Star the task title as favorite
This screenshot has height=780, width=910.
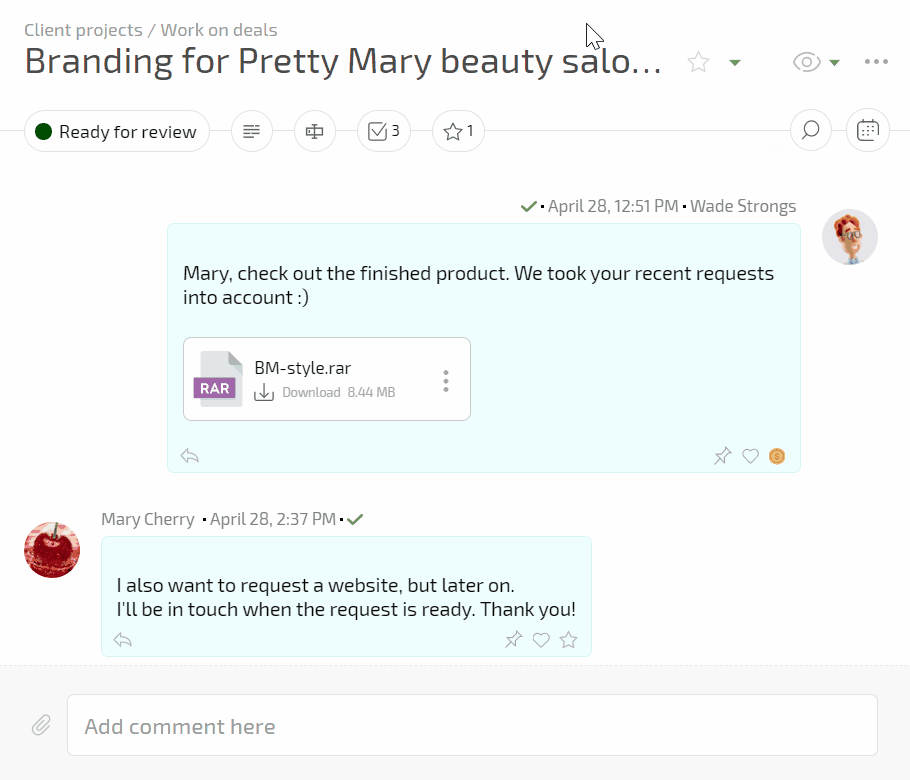(698, 63)
